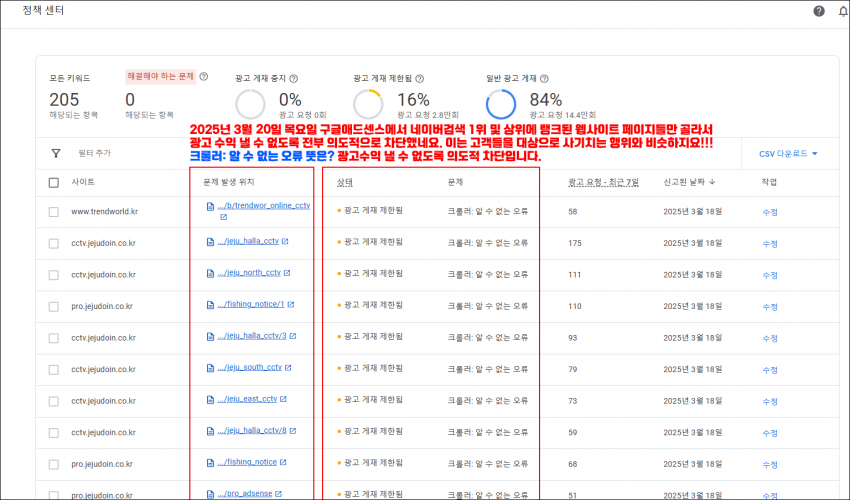Image resolution: width=850 pixels, height=500 pixels.
Task: Click the filter funnel icon
Action: pos(55,153)
